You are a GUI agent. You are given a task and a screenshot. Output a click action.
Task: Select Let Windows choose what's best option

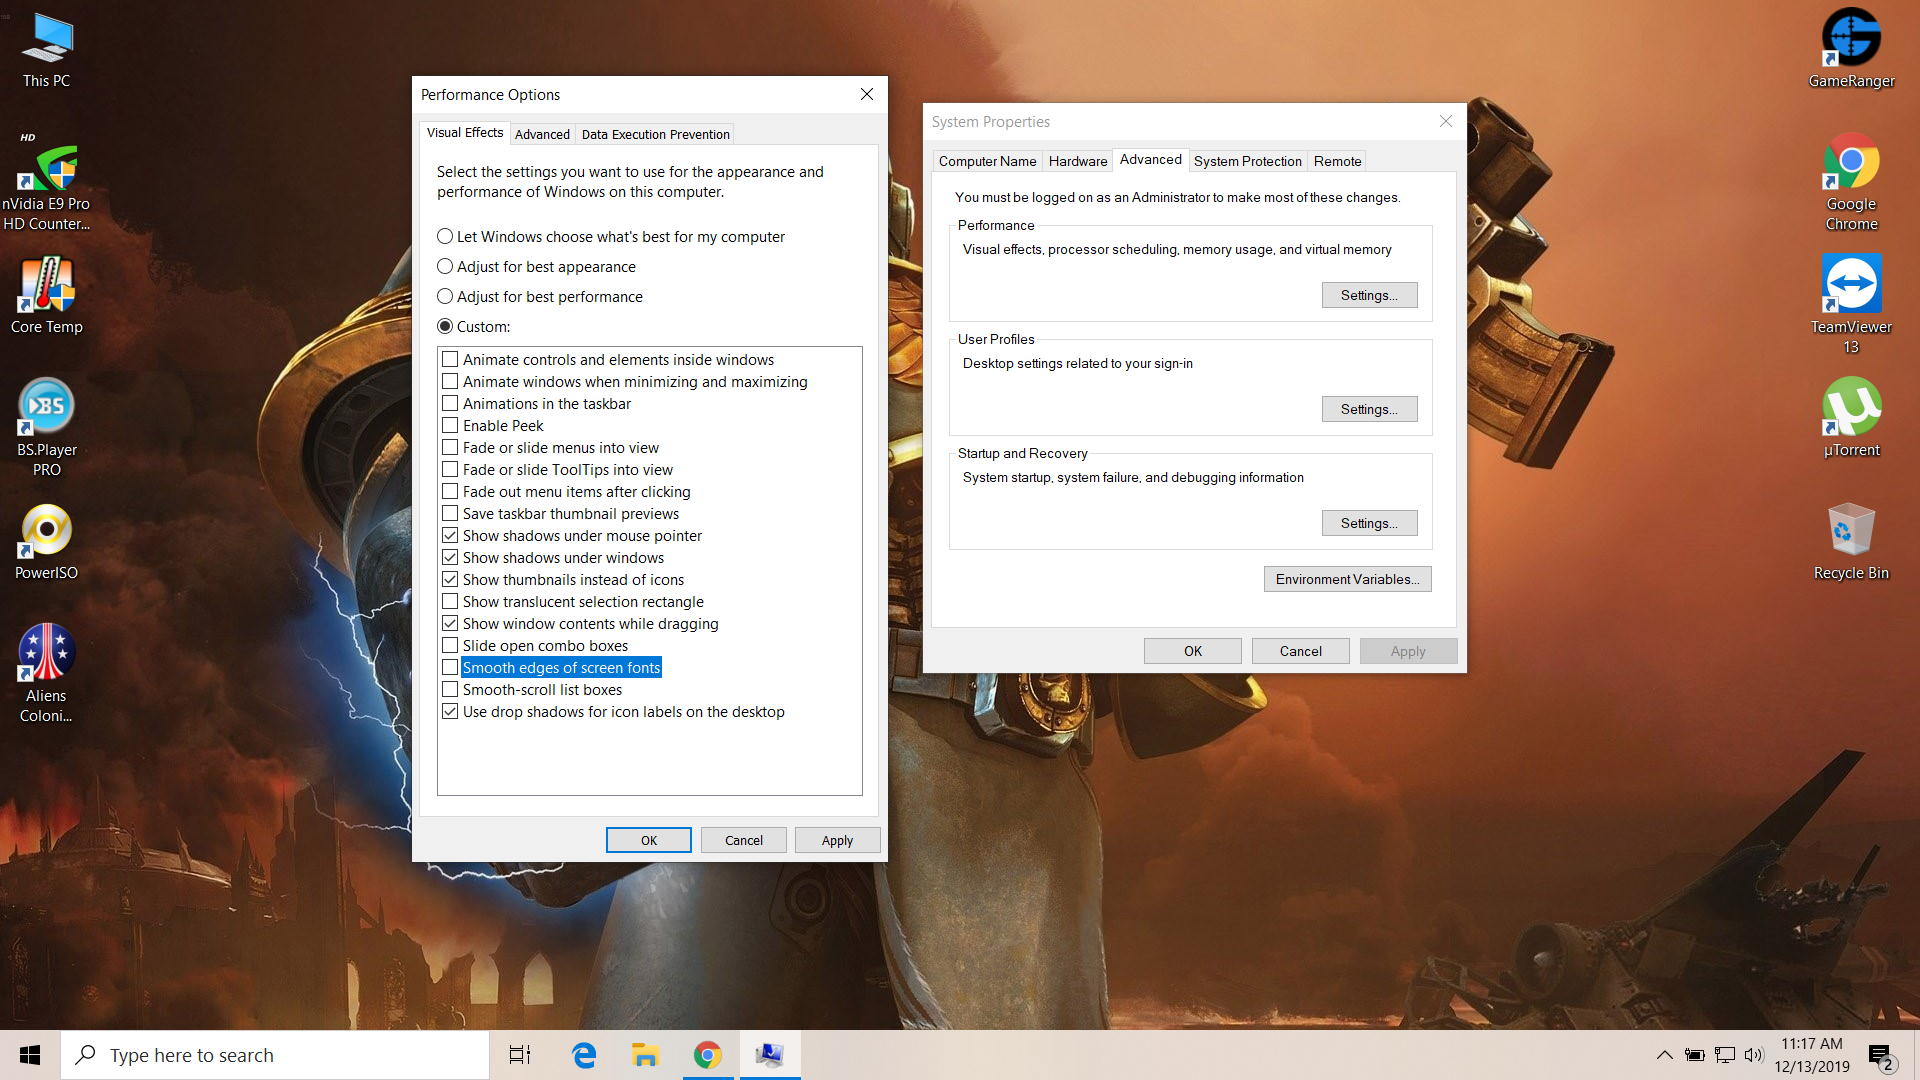611,237
